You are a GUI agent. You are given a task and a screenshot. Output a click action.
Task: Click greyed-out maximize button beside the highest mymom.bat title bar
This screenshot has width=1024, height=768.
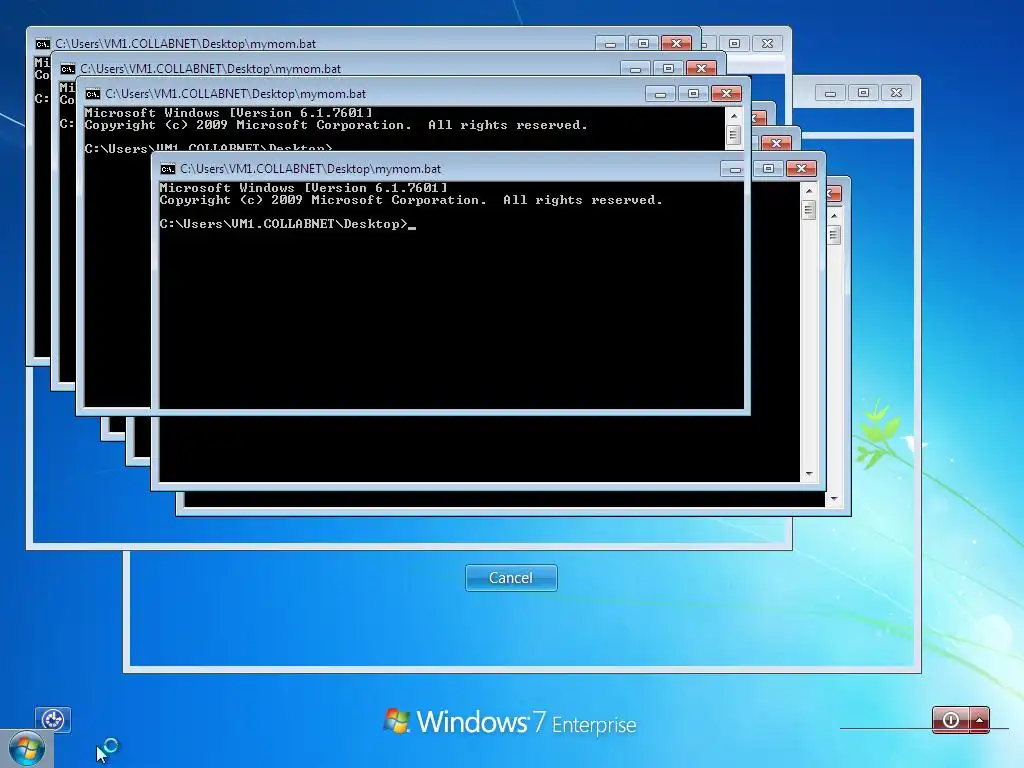coord(735,44)
